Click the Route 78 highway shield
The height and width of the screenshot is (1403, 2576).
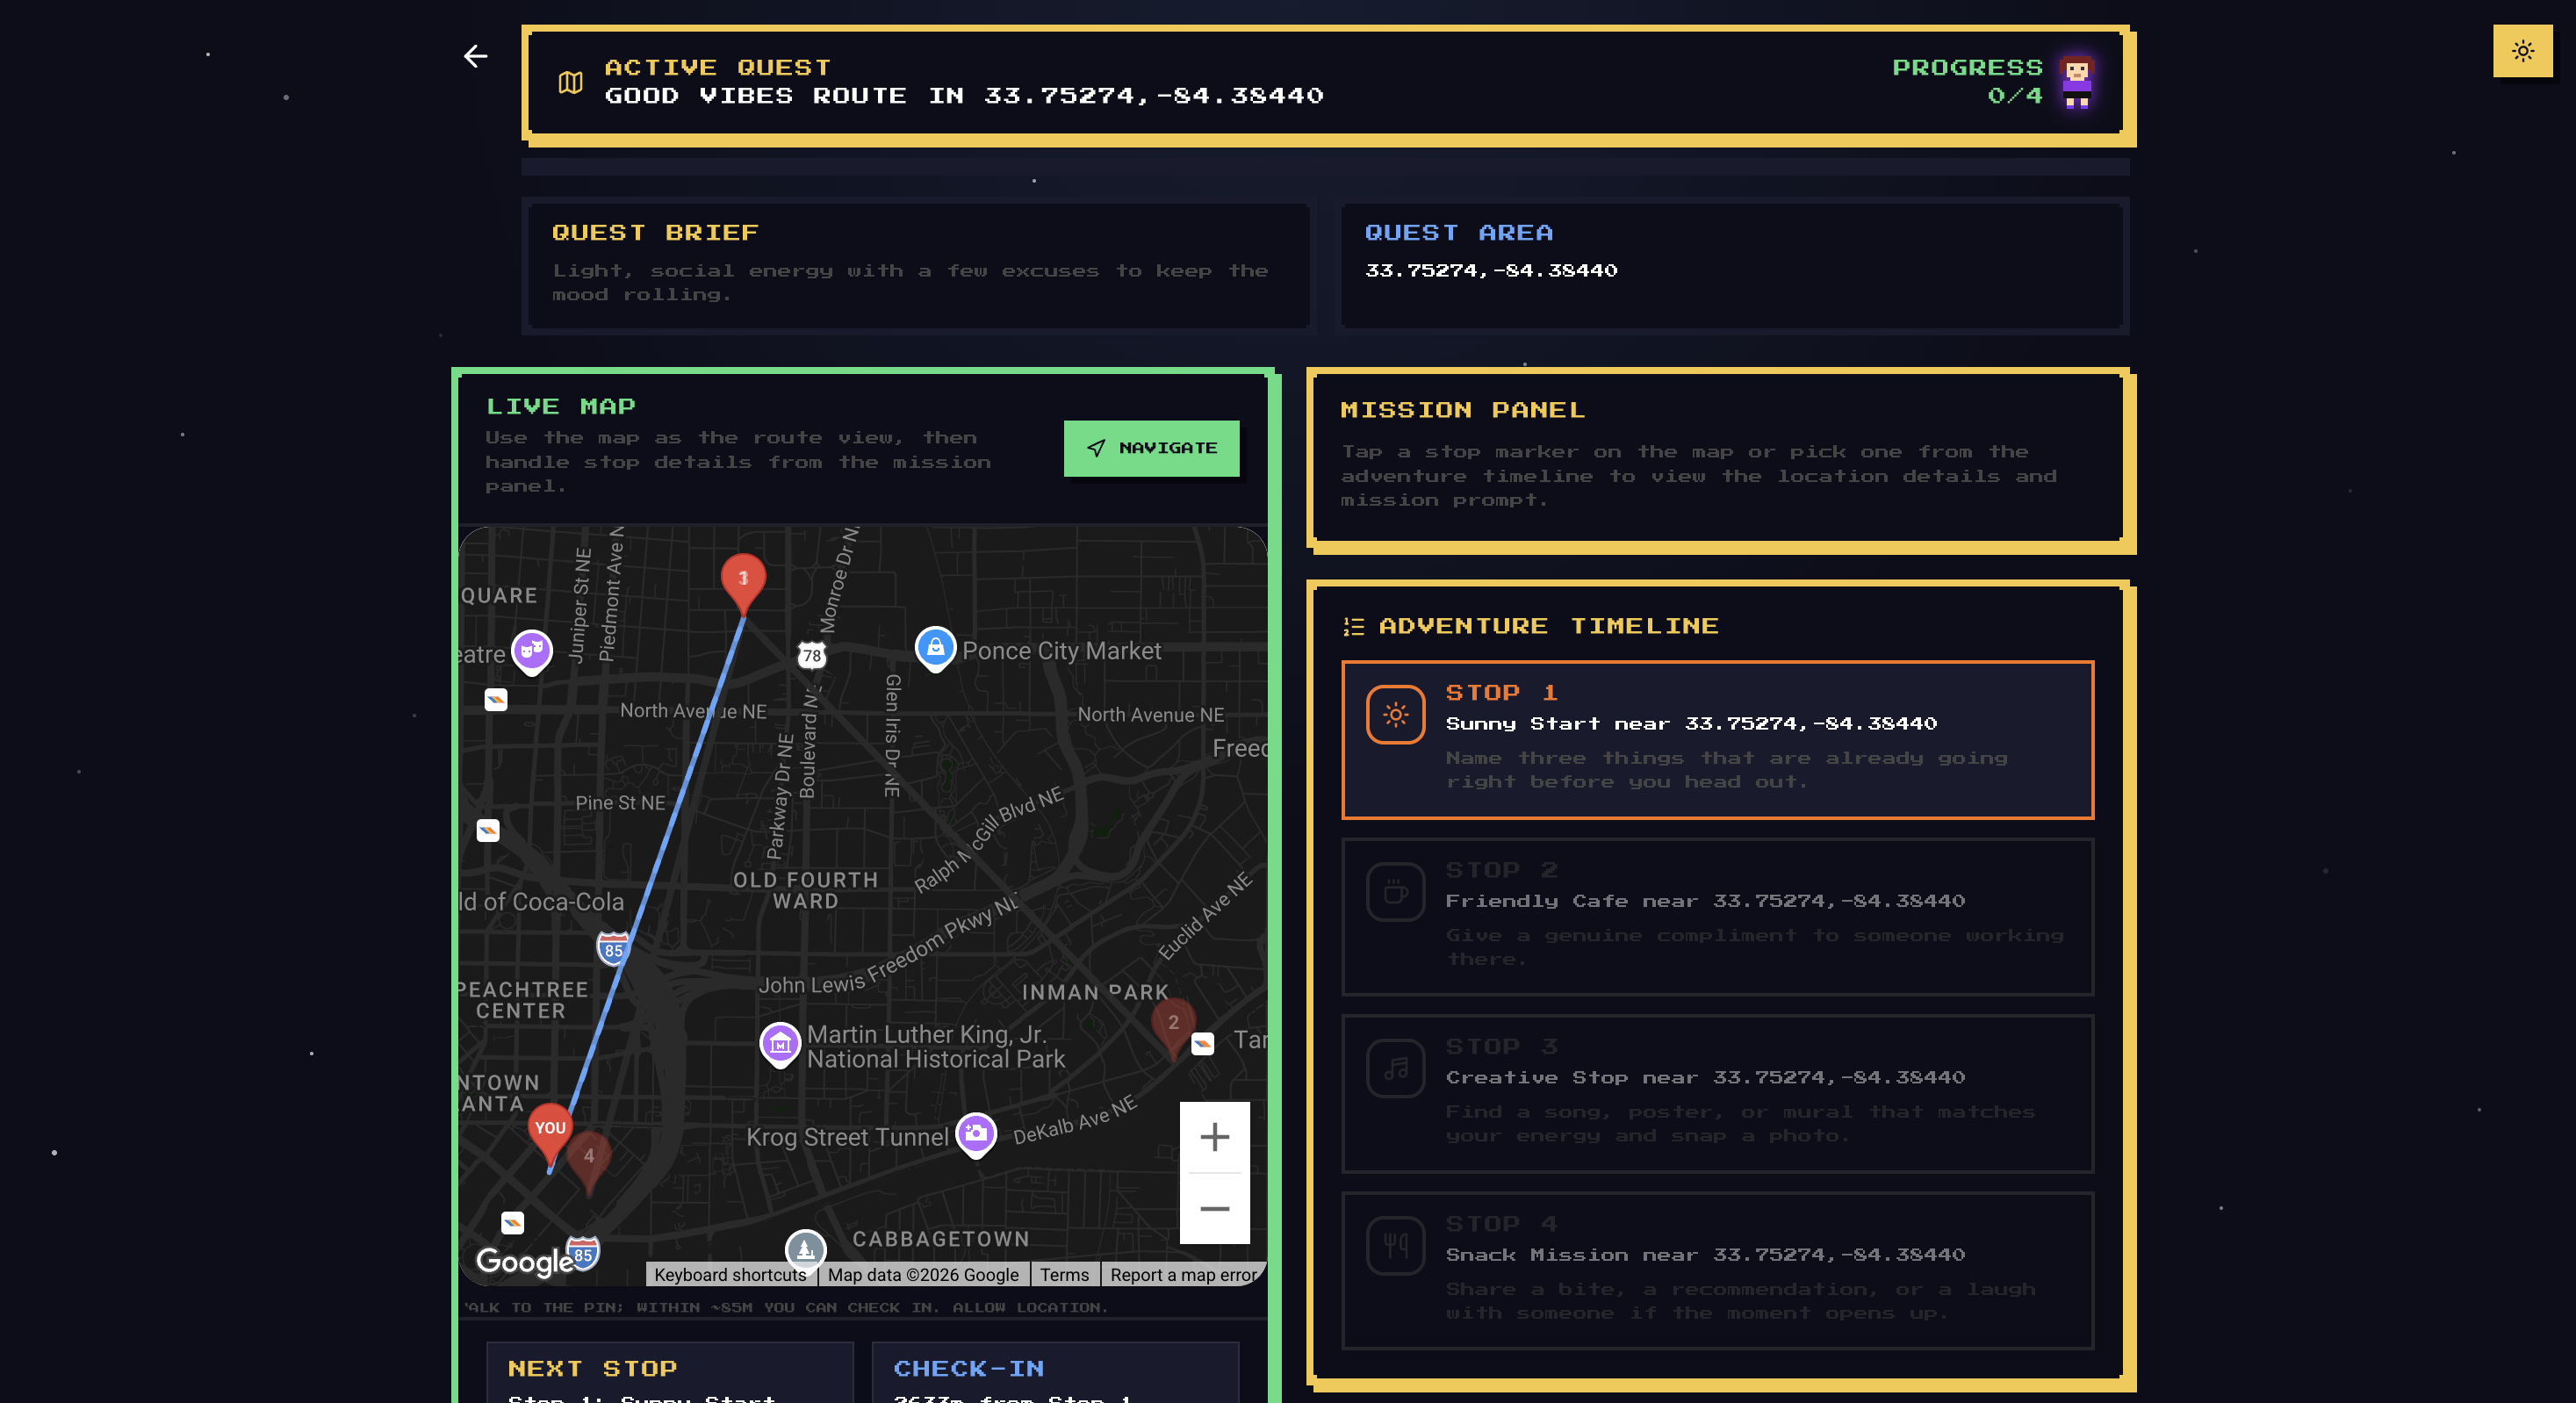[812, 656]
